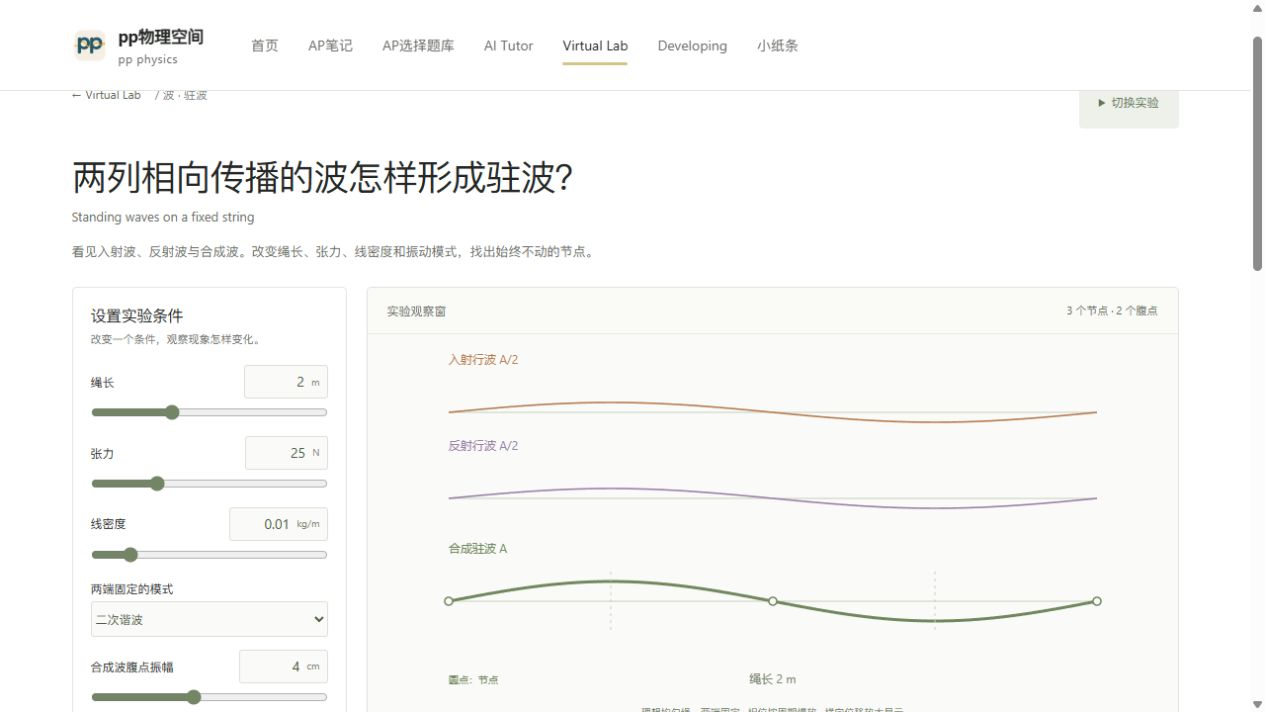Viewport: 1265px width, 712px height.
Task: Click the 波 · 驻波 breadcrumb text
Action: pyautogui.click(x=185, y=95)
